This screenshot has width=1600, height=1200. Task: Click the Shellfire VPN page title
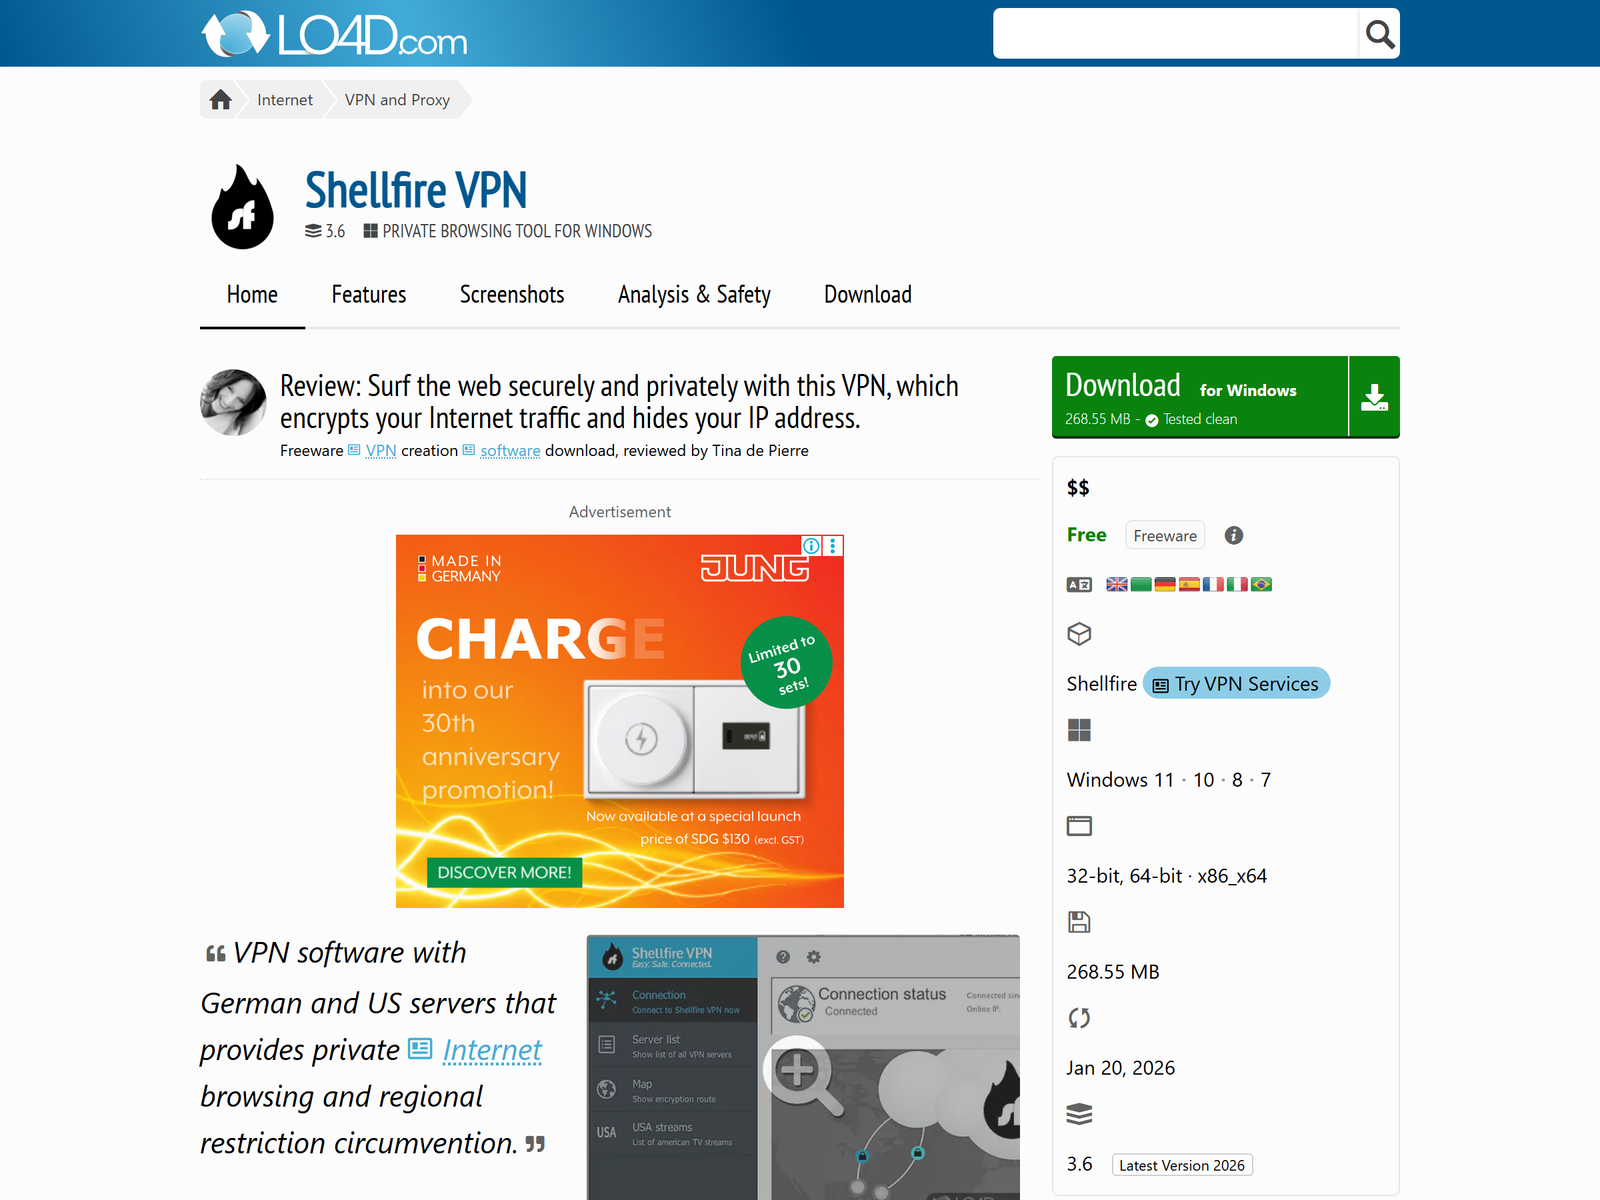pos(416,190)
